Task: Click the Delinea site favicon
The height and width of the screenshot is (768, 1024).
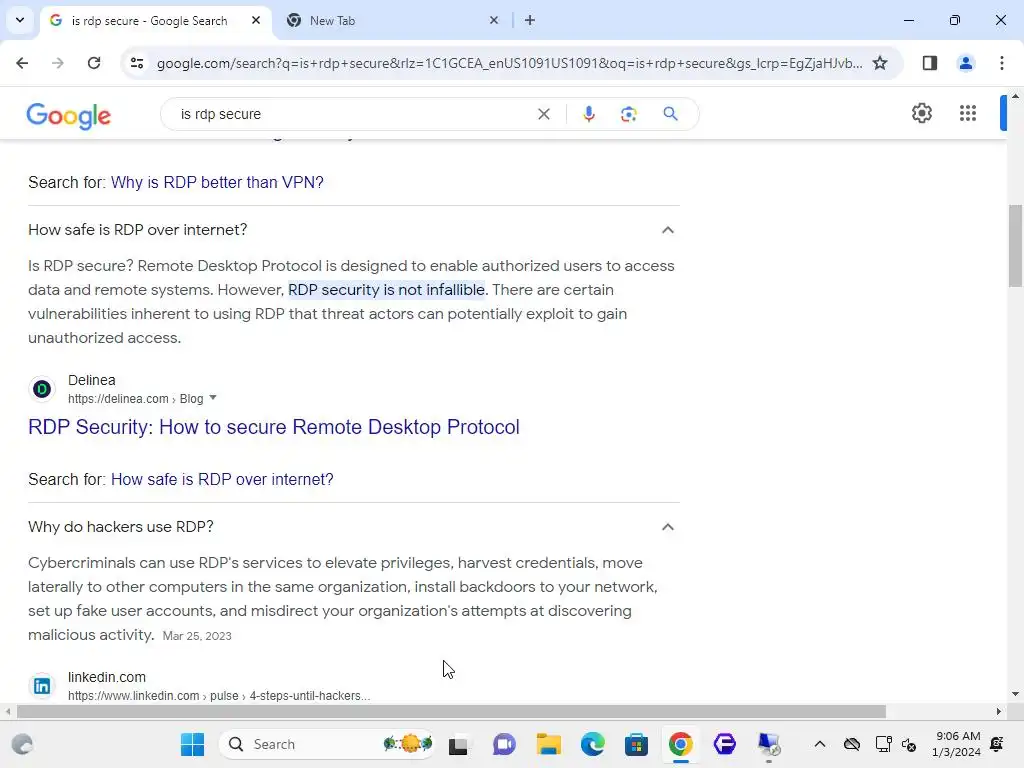Action: (42, 389)
